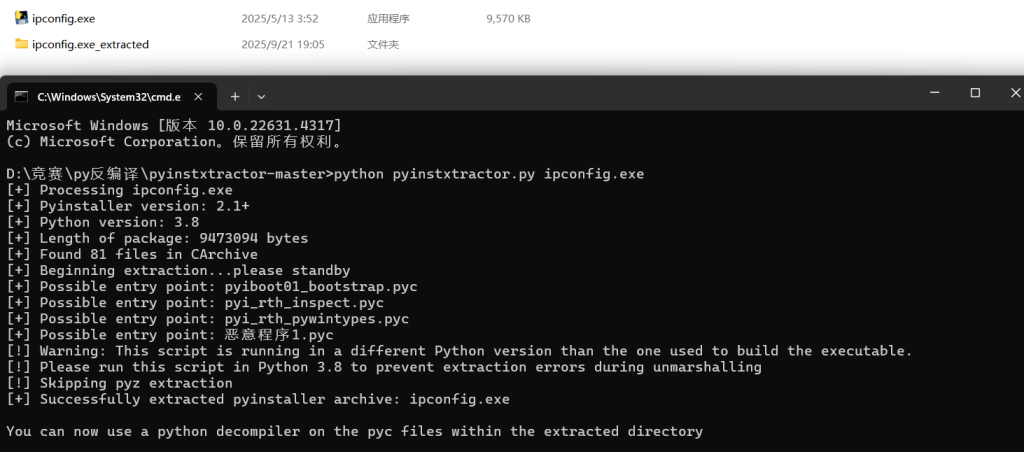Select the ipconfig.exe_extracted folder name
This screenshot has width=1024, height=452.
pos(90,44)
